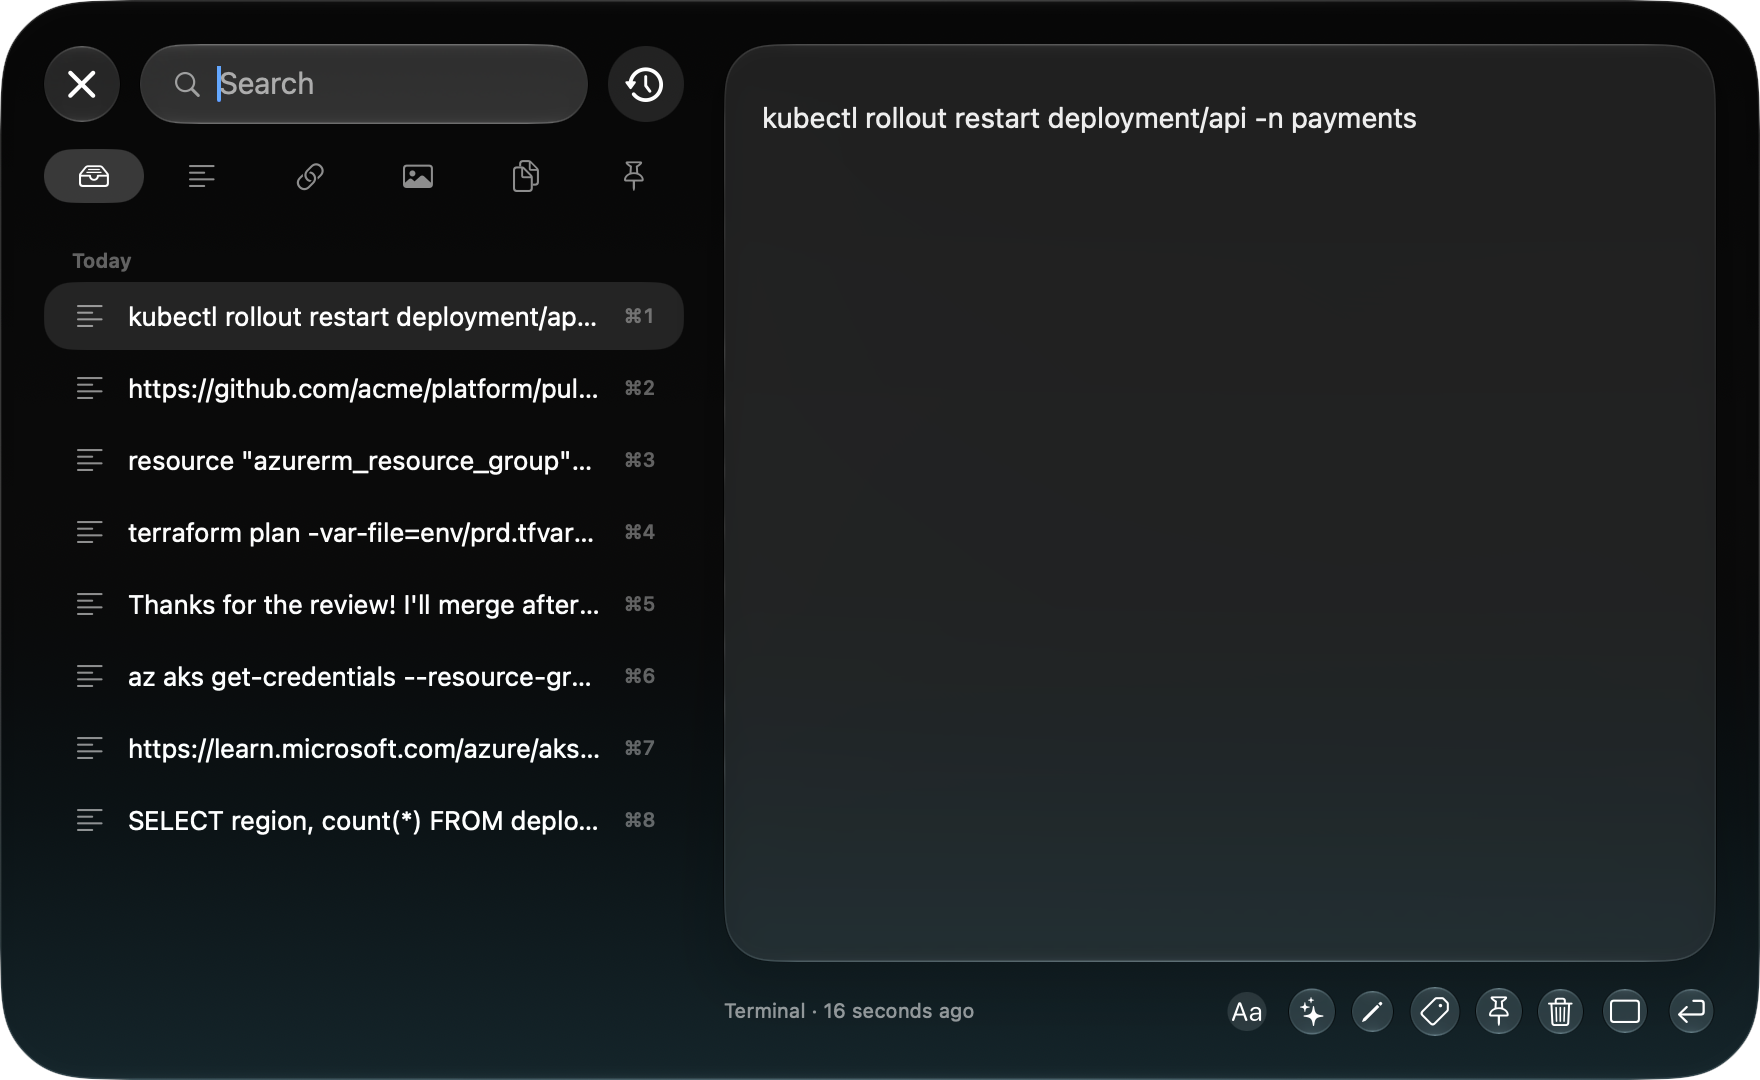The image size is (1760, 1080).
Task: Click text icon beside terraform plan entry
Action: 90,532
